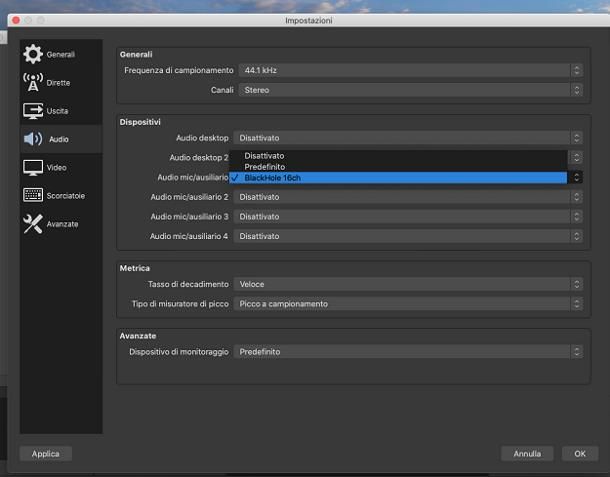This screenshot has width=610, height=477.
Task: Open the Frequenza di campionamento dropdown
Action: pos(410,70)
